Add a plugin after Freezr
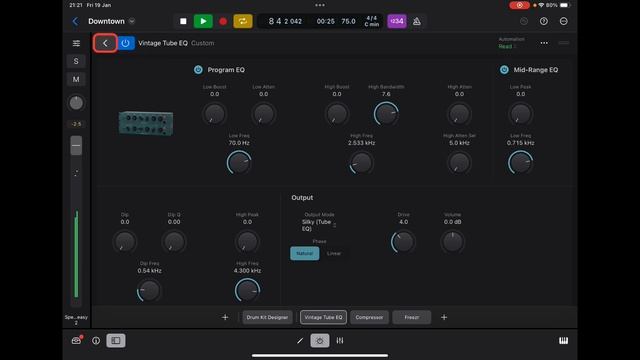 [444, 317]
